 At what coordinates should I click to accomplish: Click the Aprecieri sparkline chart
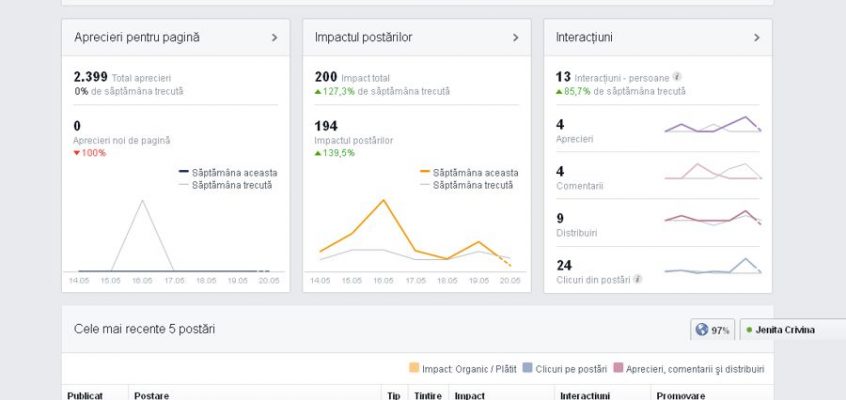pos(713,125)
